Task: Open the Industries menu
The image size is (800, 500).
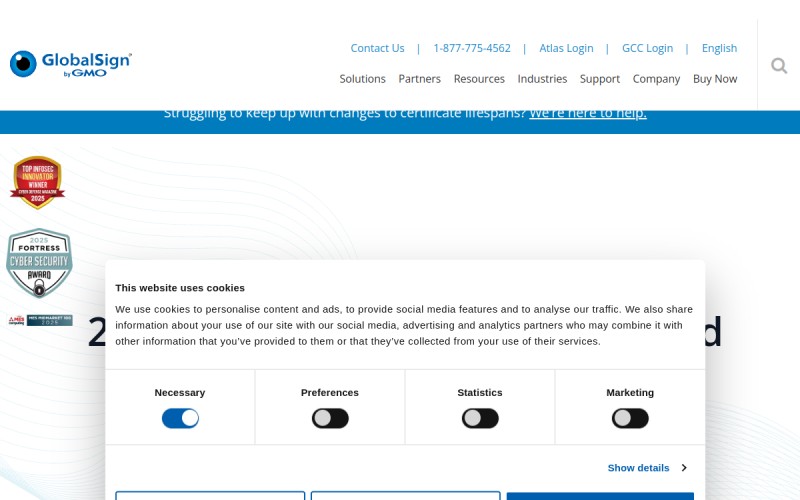Action: (542, 79)
